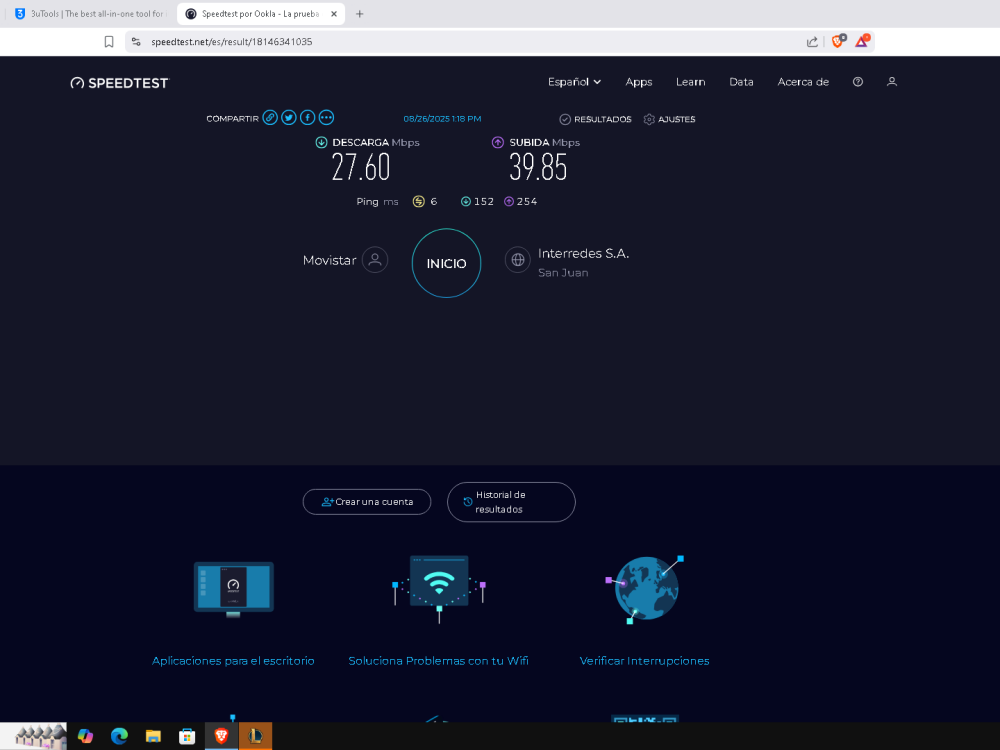This screenshot has height=750, width=1000.
Task: Open more sharing options ellipsis icon
Action: (326, 118)
